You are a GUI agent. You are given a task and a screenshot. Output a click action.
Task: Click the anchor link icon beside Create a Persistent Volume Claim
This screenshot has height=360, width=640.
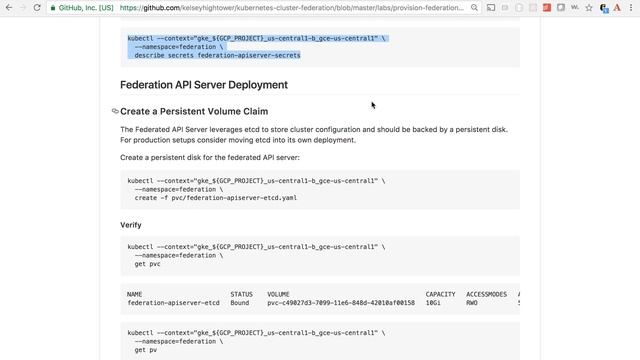click(115, 111)
